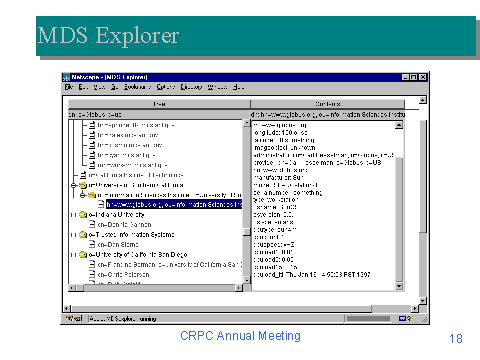Expand the o=Trusted Information Systems node
480x360 pixels.
(74, 235)
